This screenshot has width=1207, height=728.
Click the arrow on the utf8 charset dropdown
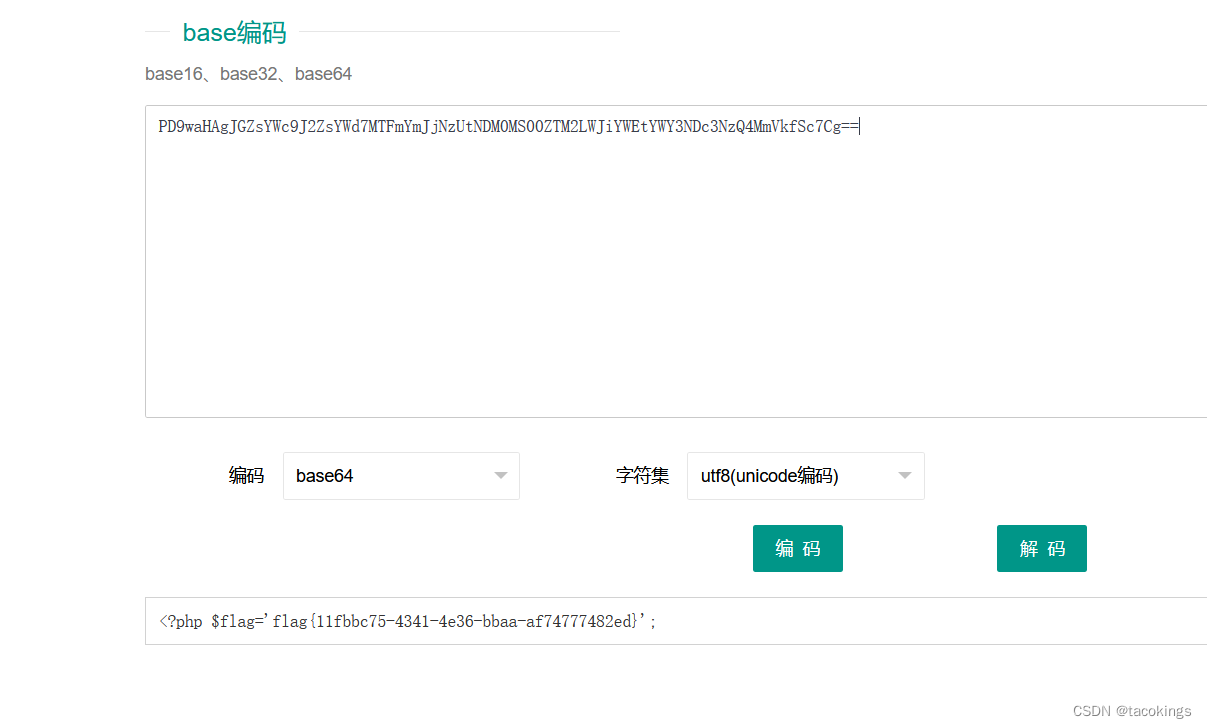(905, 476)
